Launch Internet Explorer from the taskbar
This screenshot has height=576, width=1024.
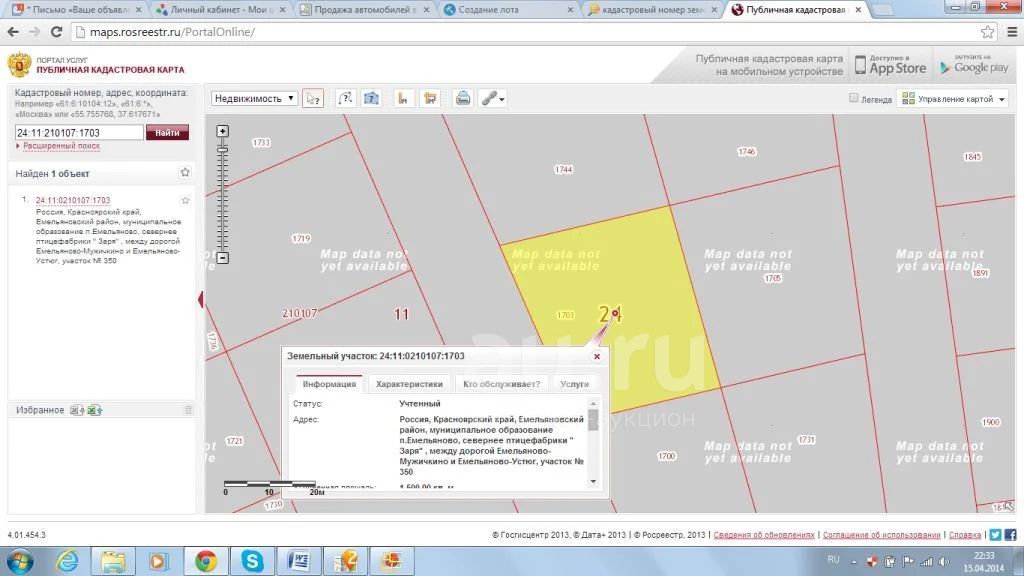67,562
